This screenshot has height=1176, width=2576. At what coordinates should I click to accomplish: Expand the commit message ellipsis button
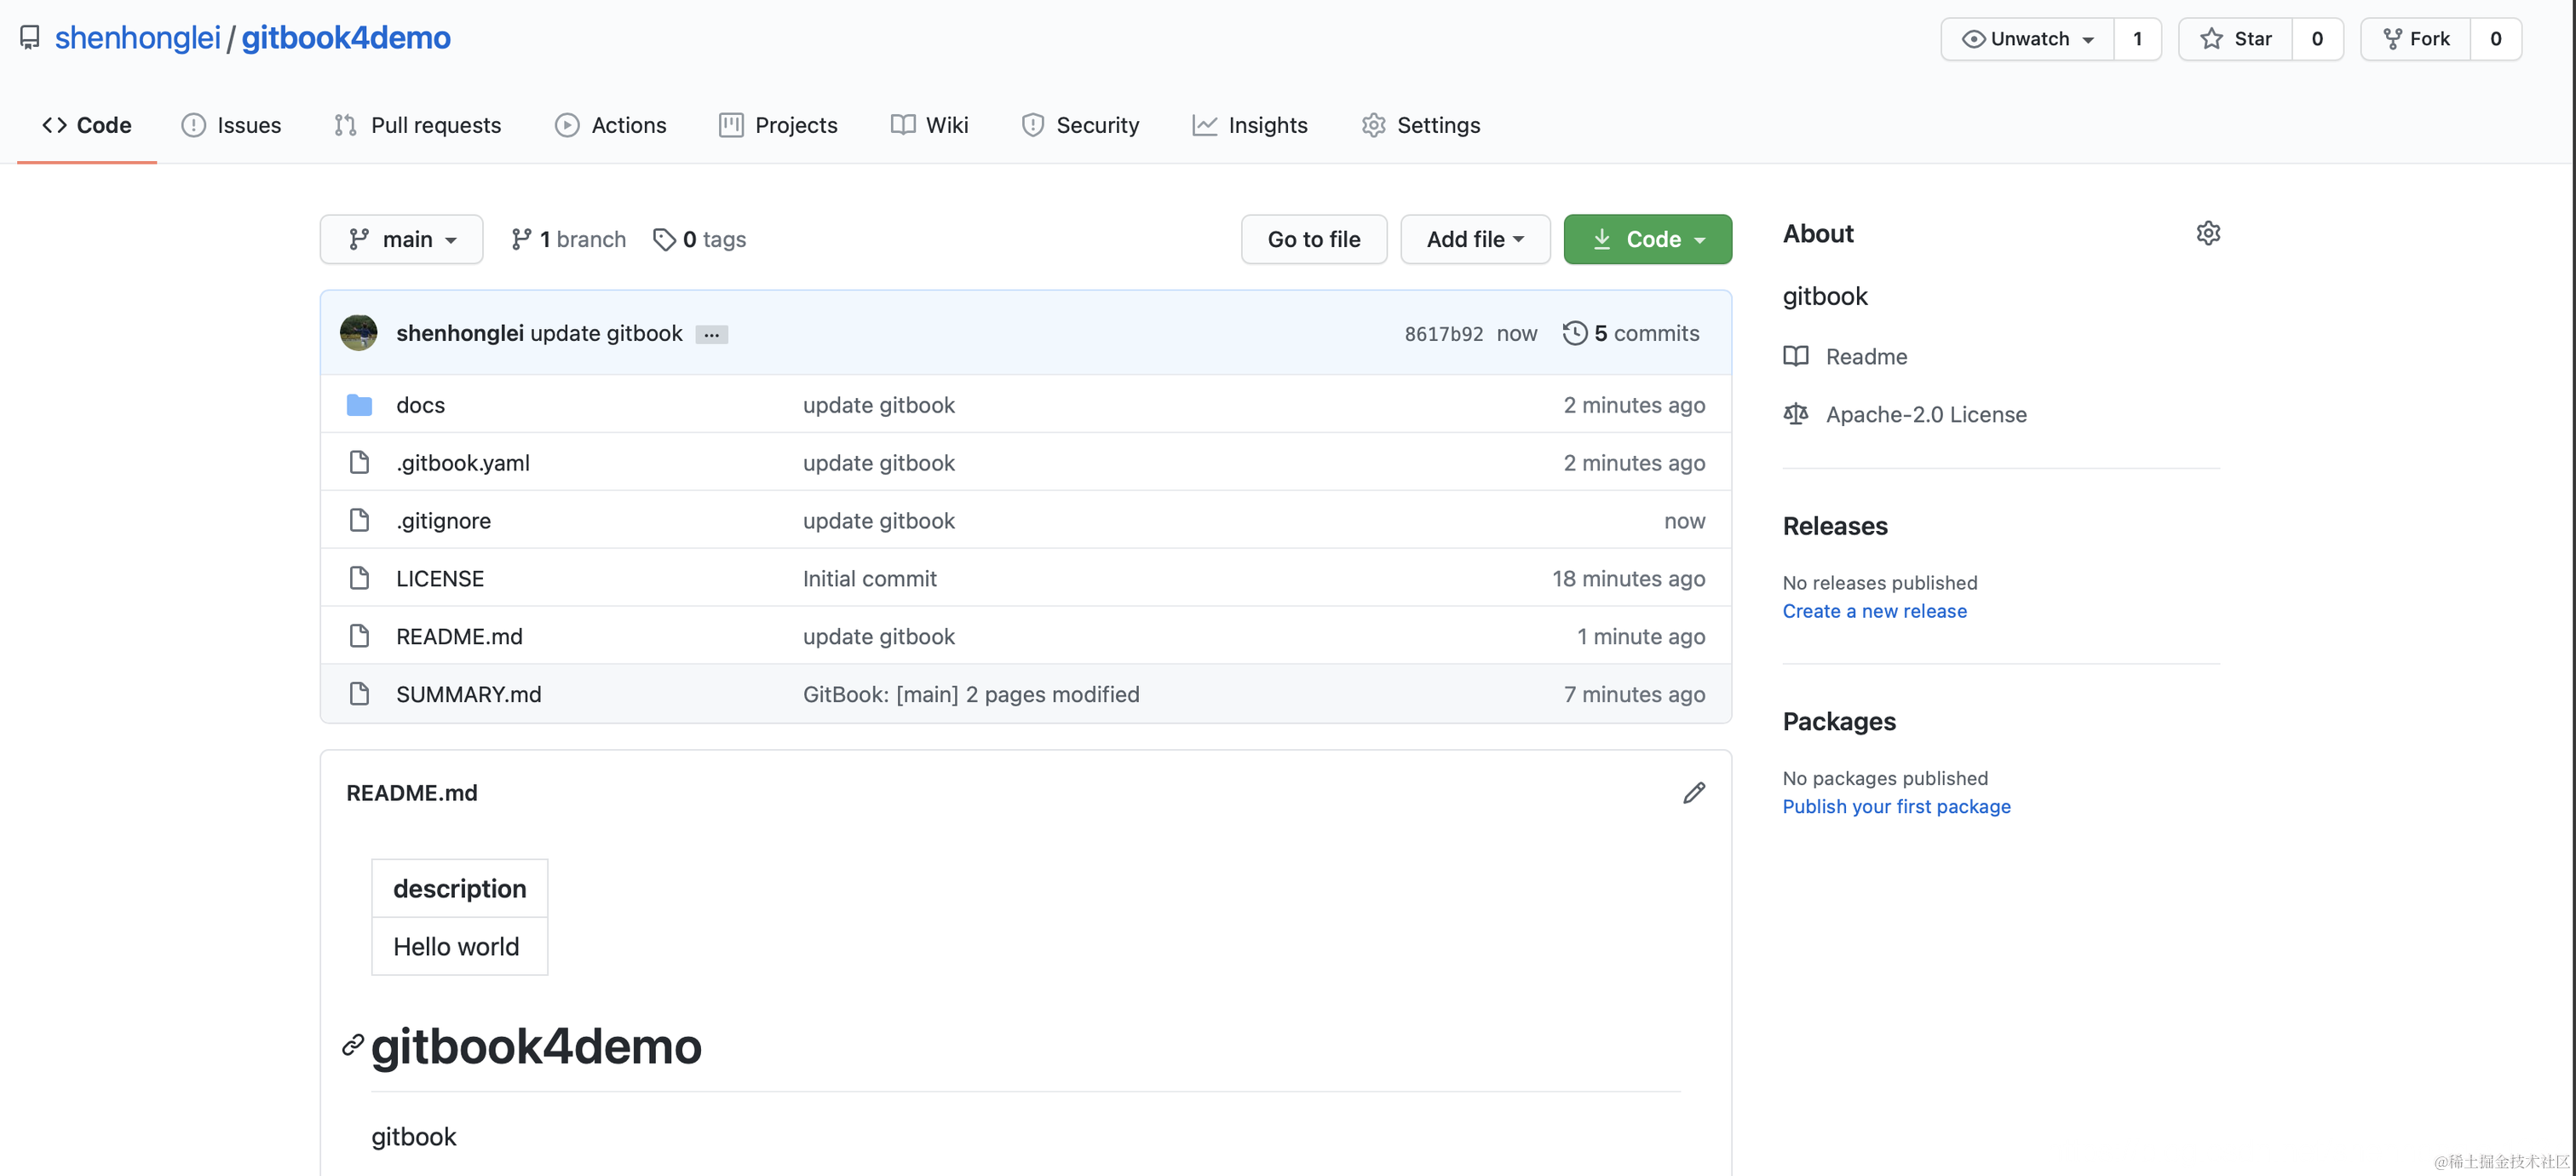711,335
